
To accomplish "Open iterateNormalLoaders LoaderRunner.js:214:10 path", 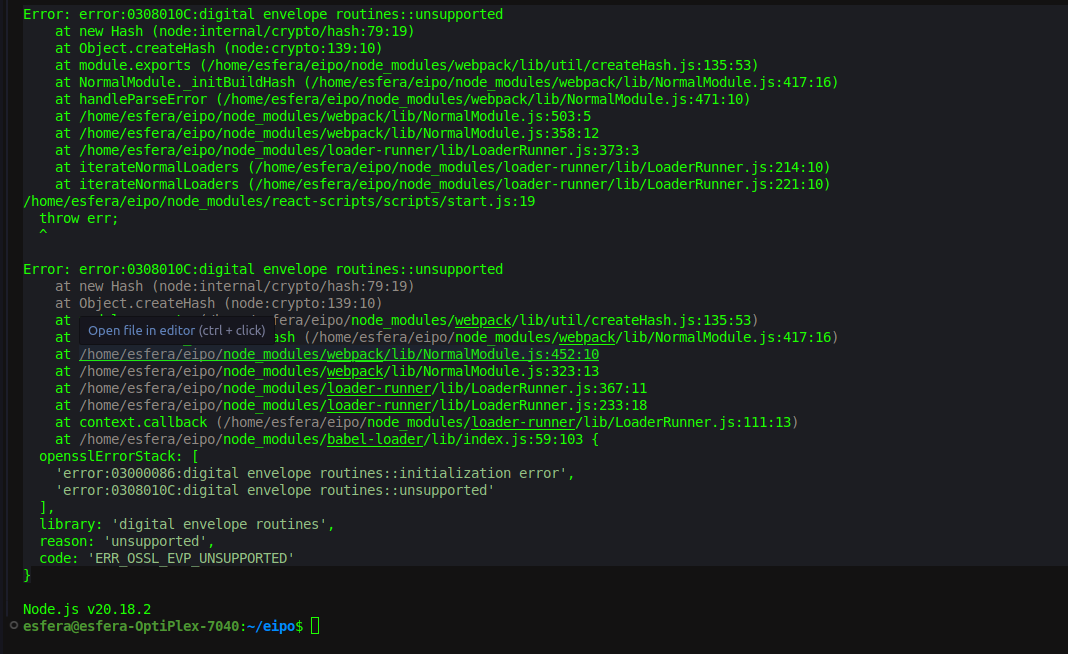I will pyautogui.click(x=539, y=167).
